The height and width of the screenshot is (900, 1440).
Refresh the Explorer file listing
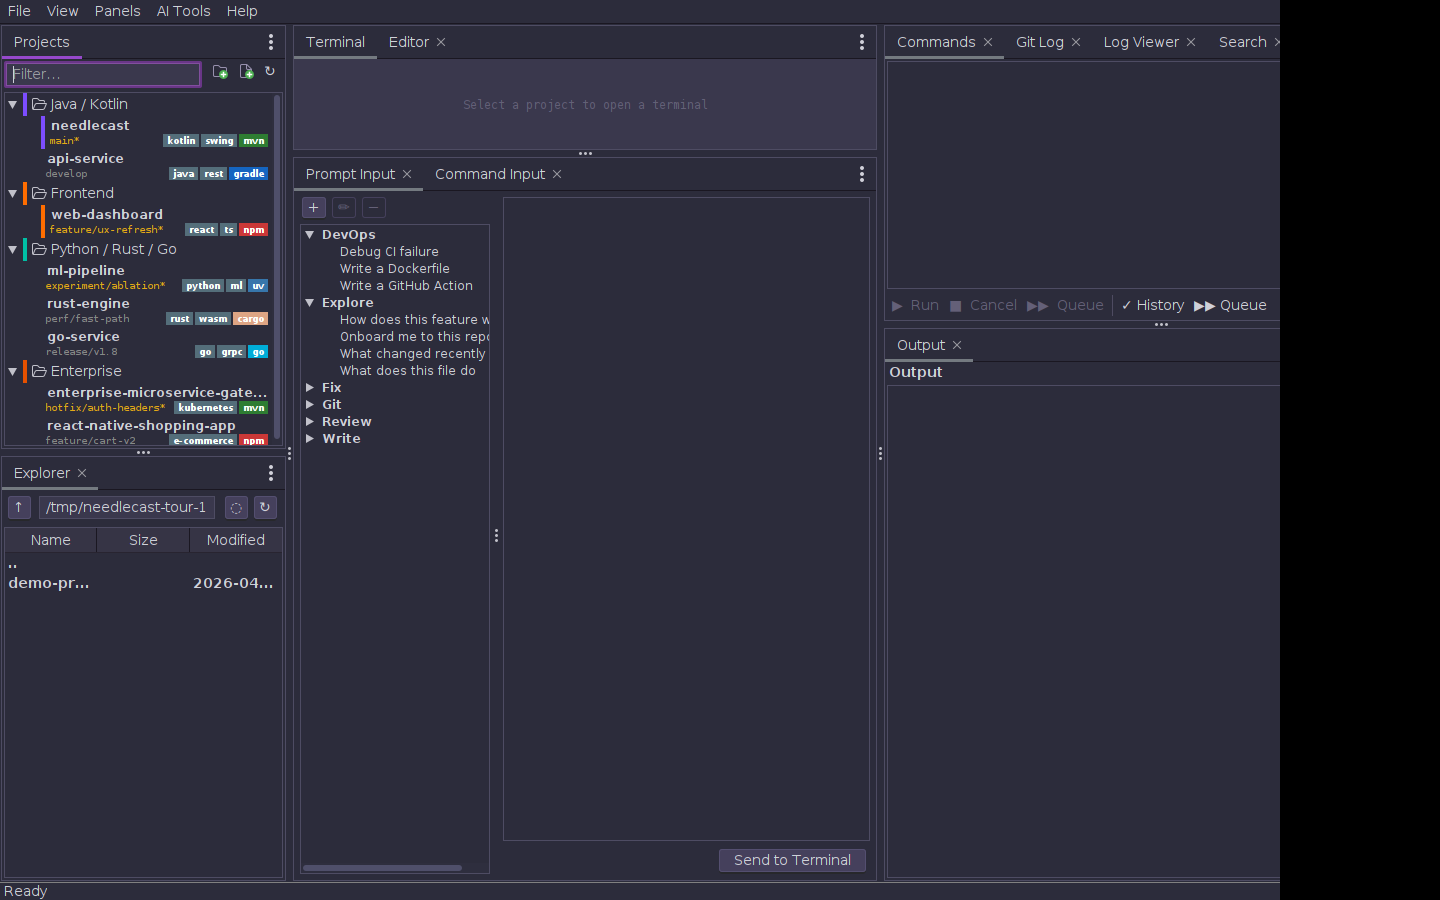pos(265,507)
